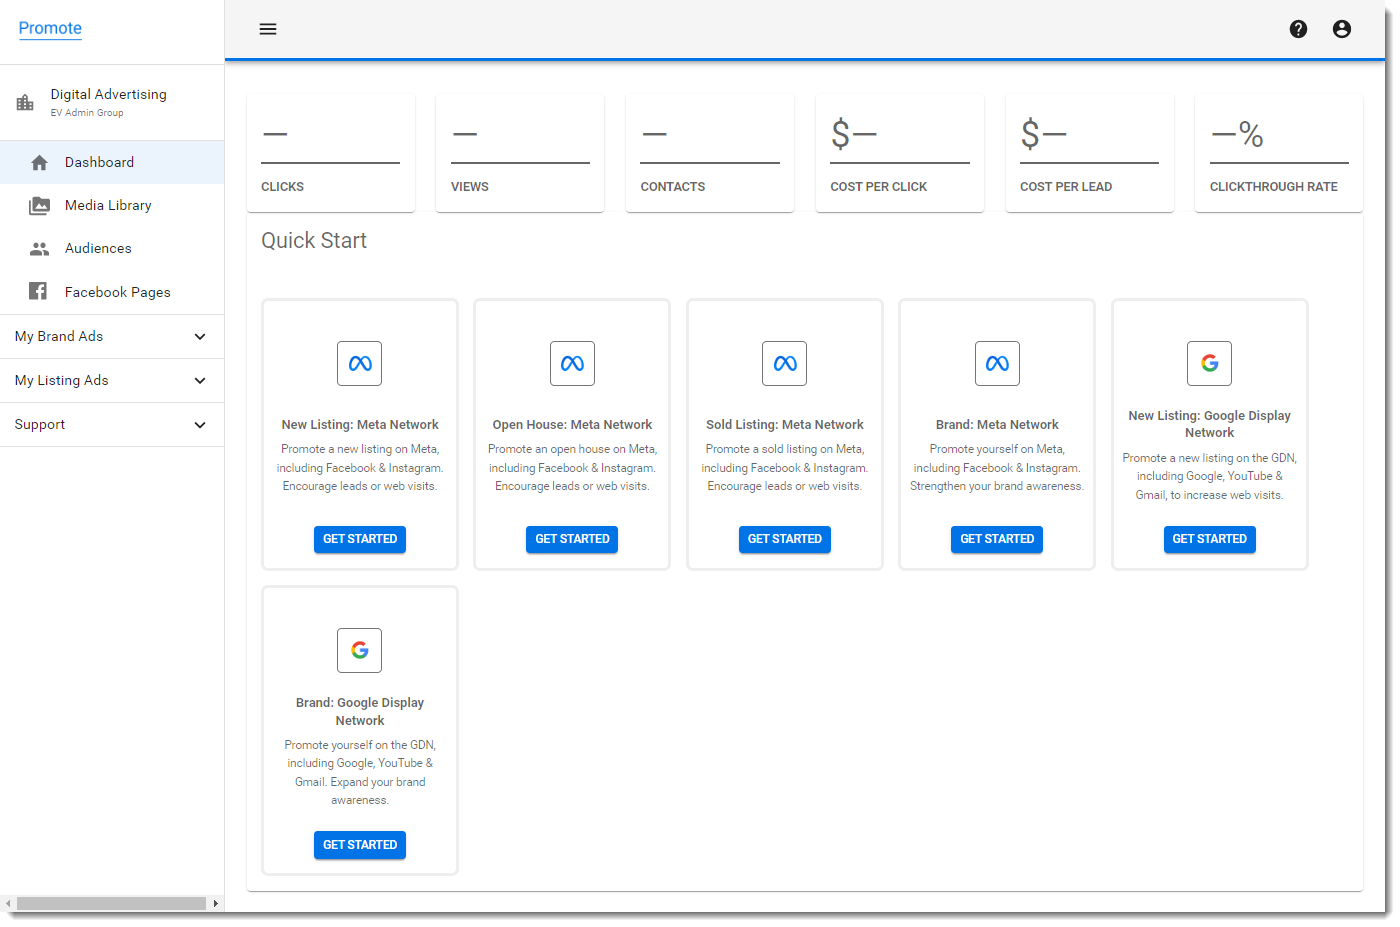Click the Dashboard home icon
Screen dimensions: 1400x927
[39, 162]
